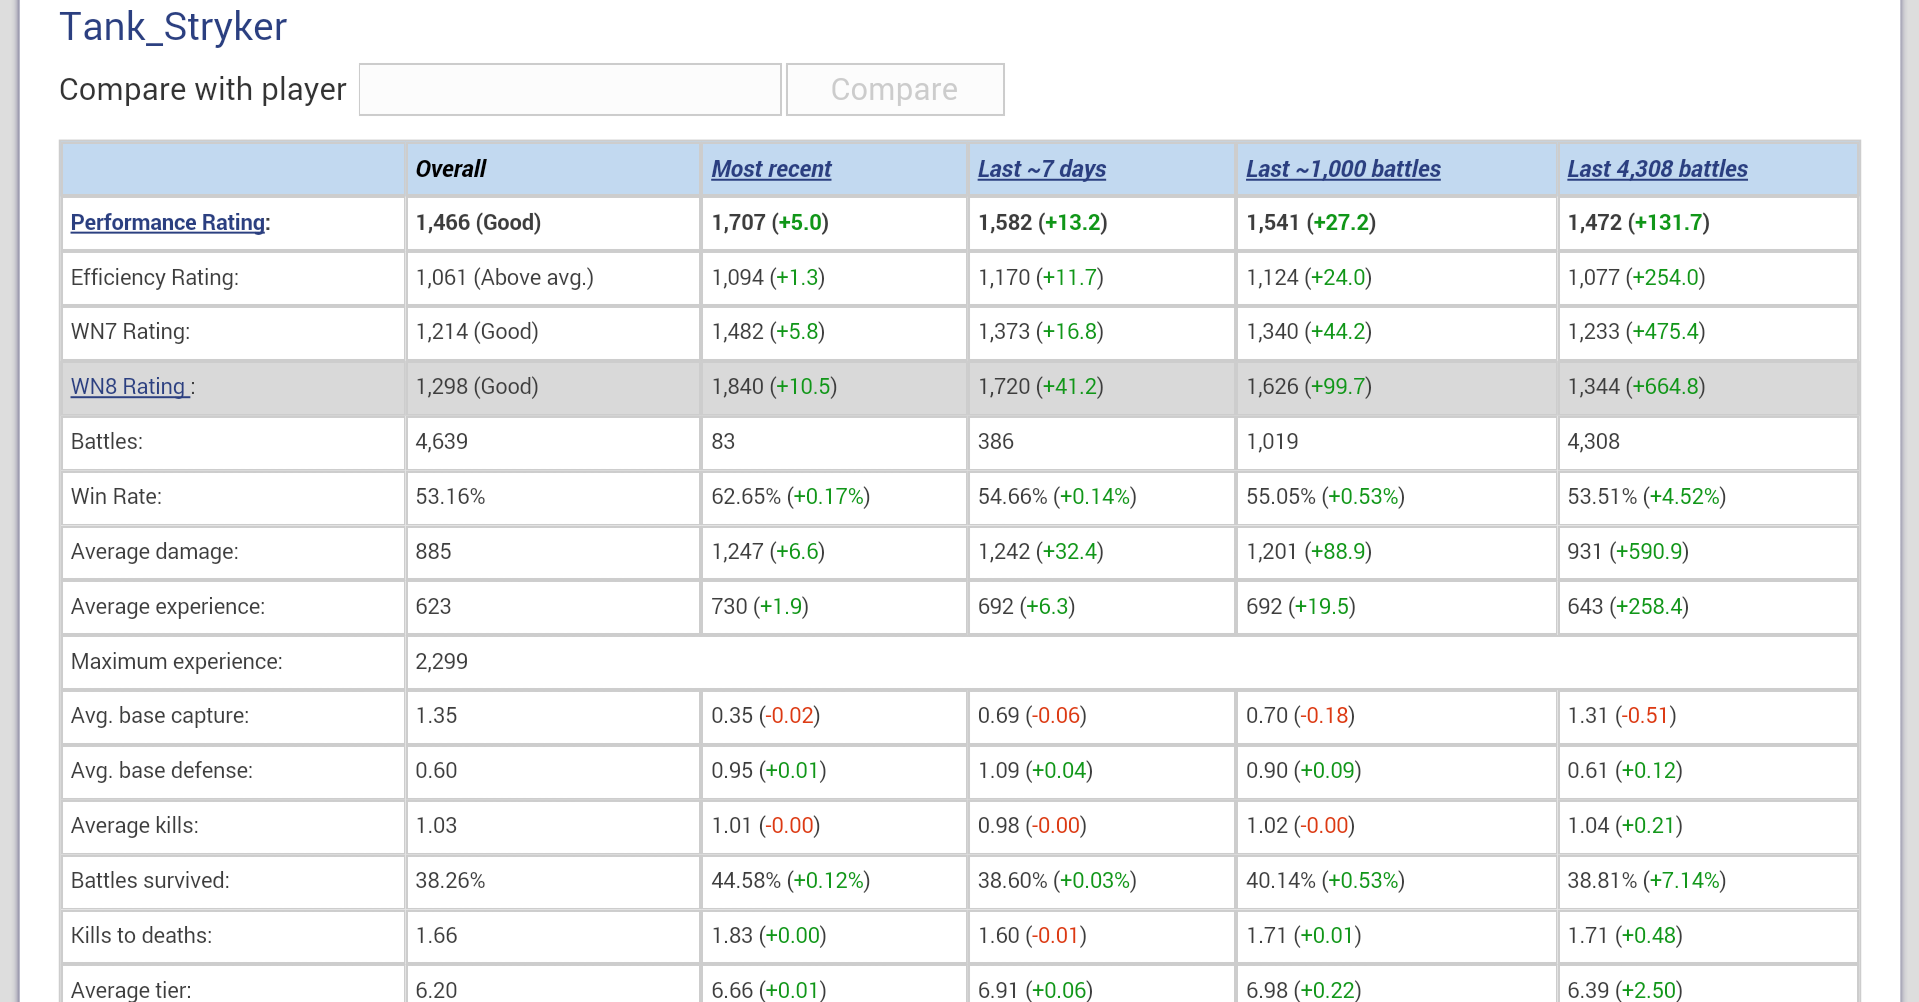Click the Efficiency Rating row label
Image resolution: width=1919 pixels, height=1002 pixels.
[155, 277]
